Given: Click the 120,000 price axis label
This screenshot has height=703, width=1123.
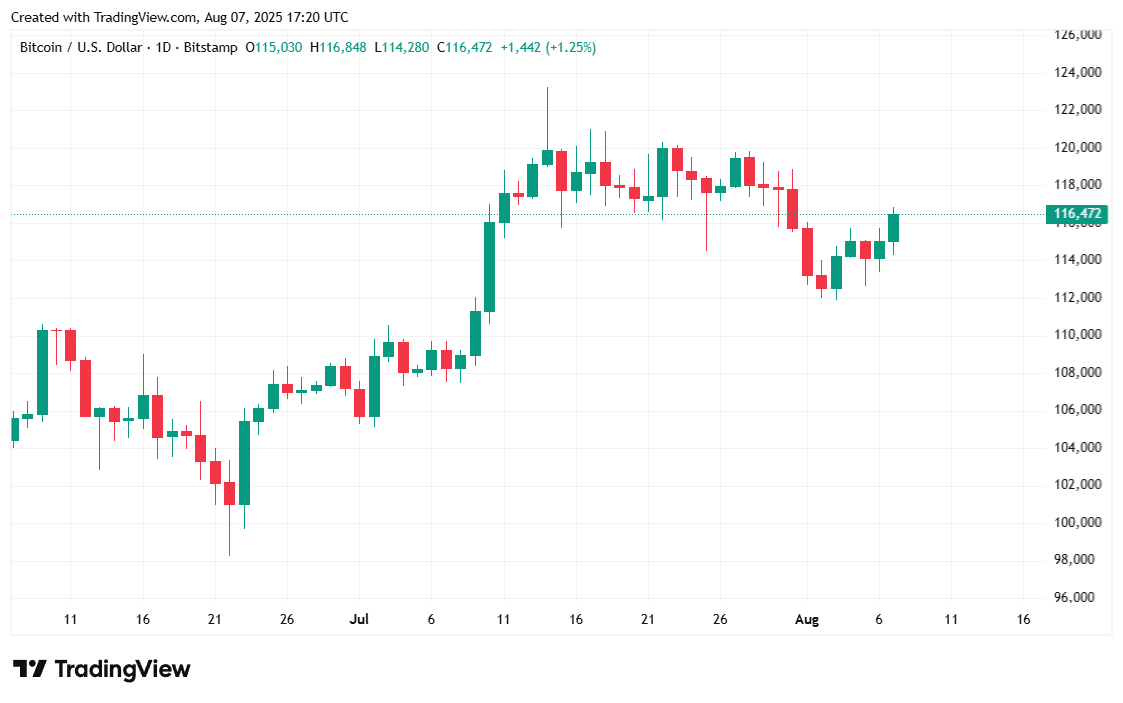Looking at the screenshot, I should click(x=1077, y=147).
